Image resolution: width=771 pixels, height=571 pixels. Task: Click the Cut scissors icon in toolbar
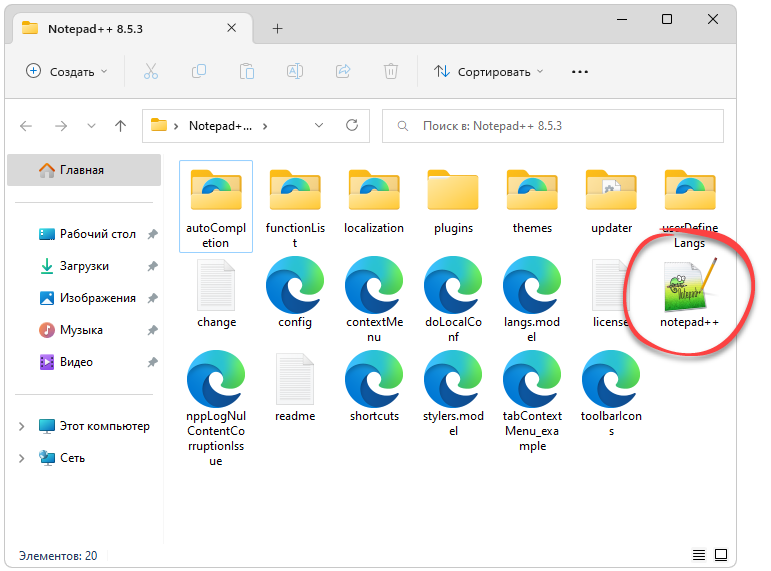click(x=151, y=71)
